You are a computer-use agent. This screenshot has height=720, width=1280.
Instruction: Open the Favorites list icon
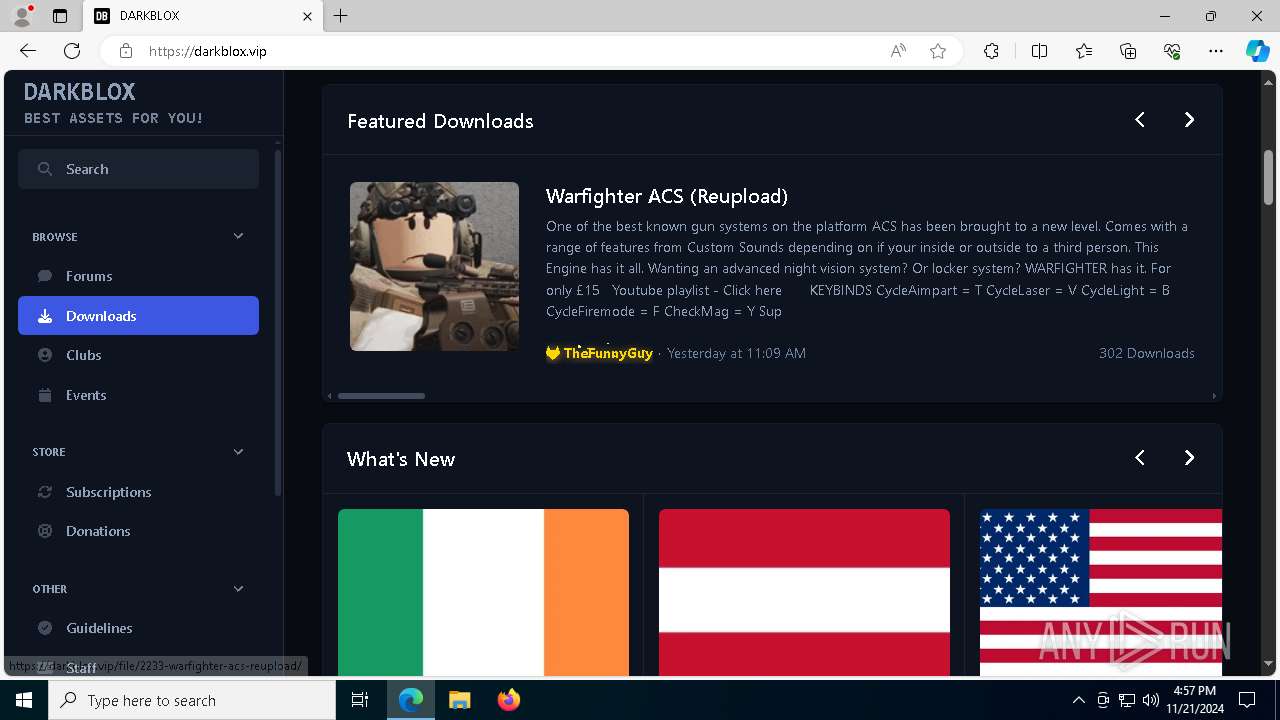[1084, 51]
